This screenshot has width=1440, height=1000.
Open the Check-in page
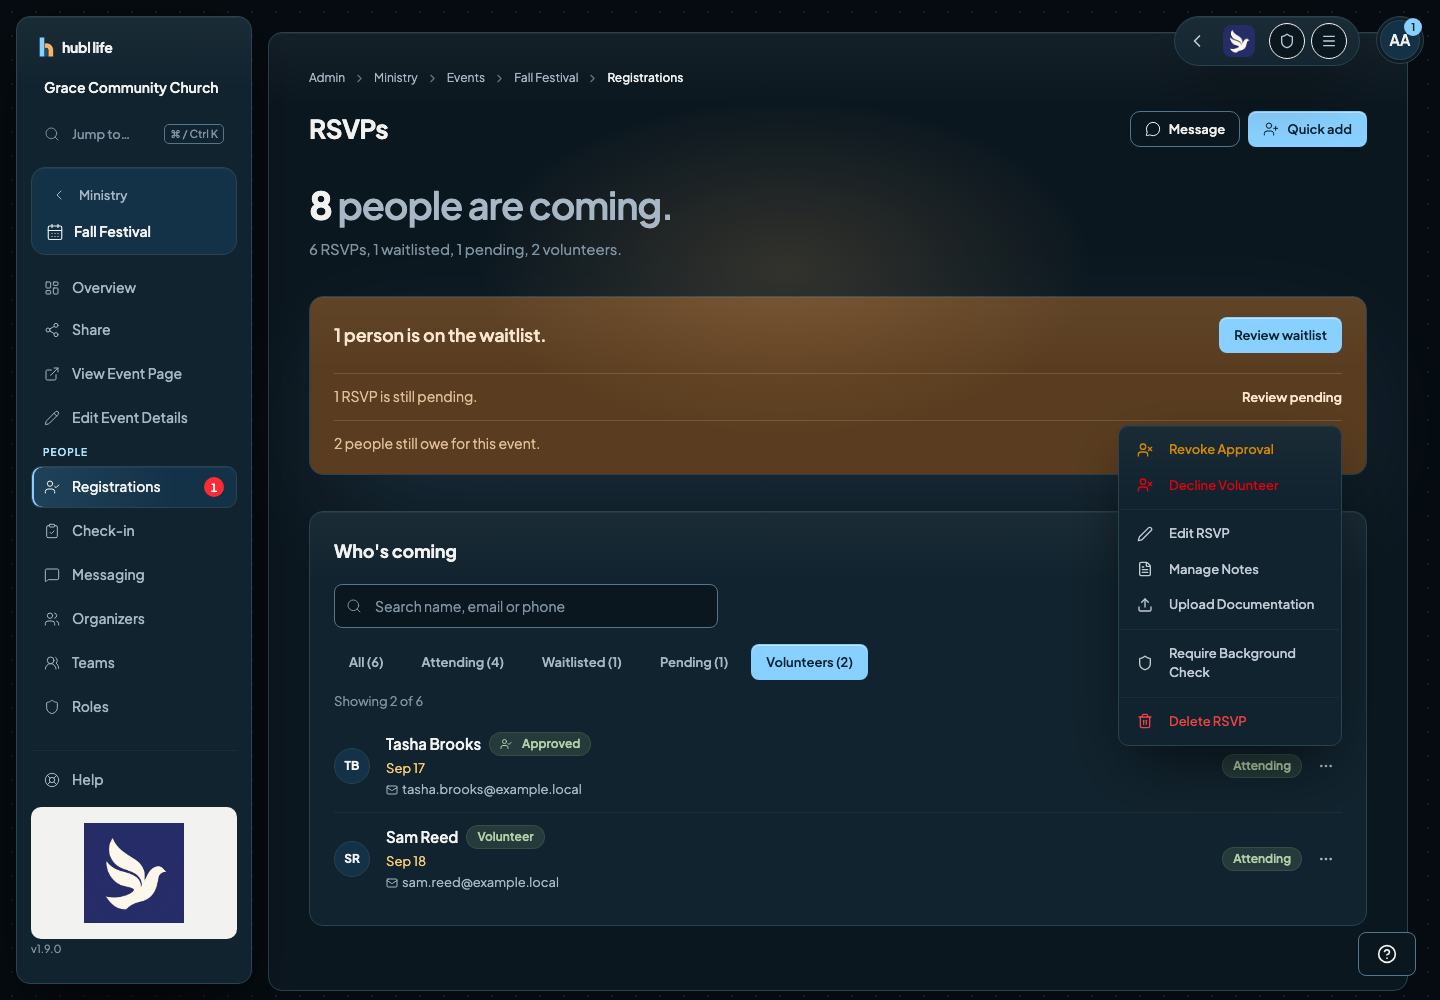coord(134,531)
